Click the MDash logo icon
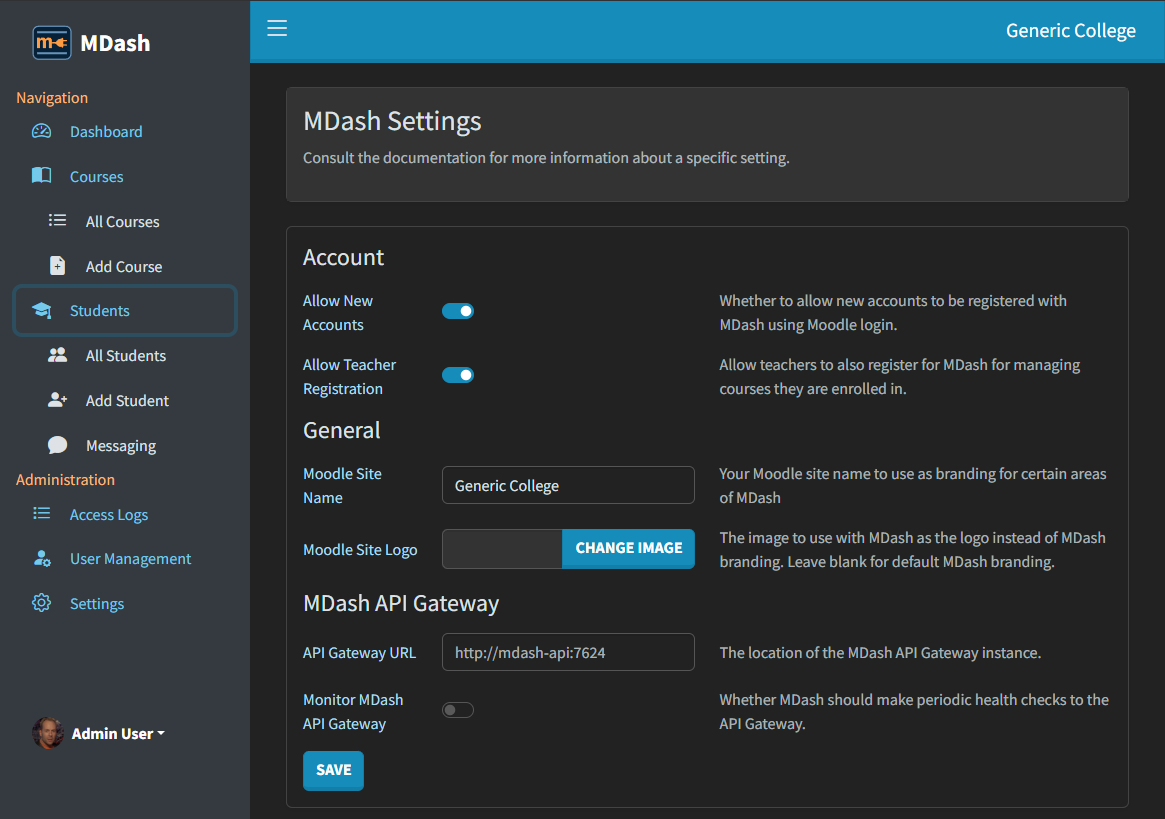1165x819 pixels. [x=52, y=43]
